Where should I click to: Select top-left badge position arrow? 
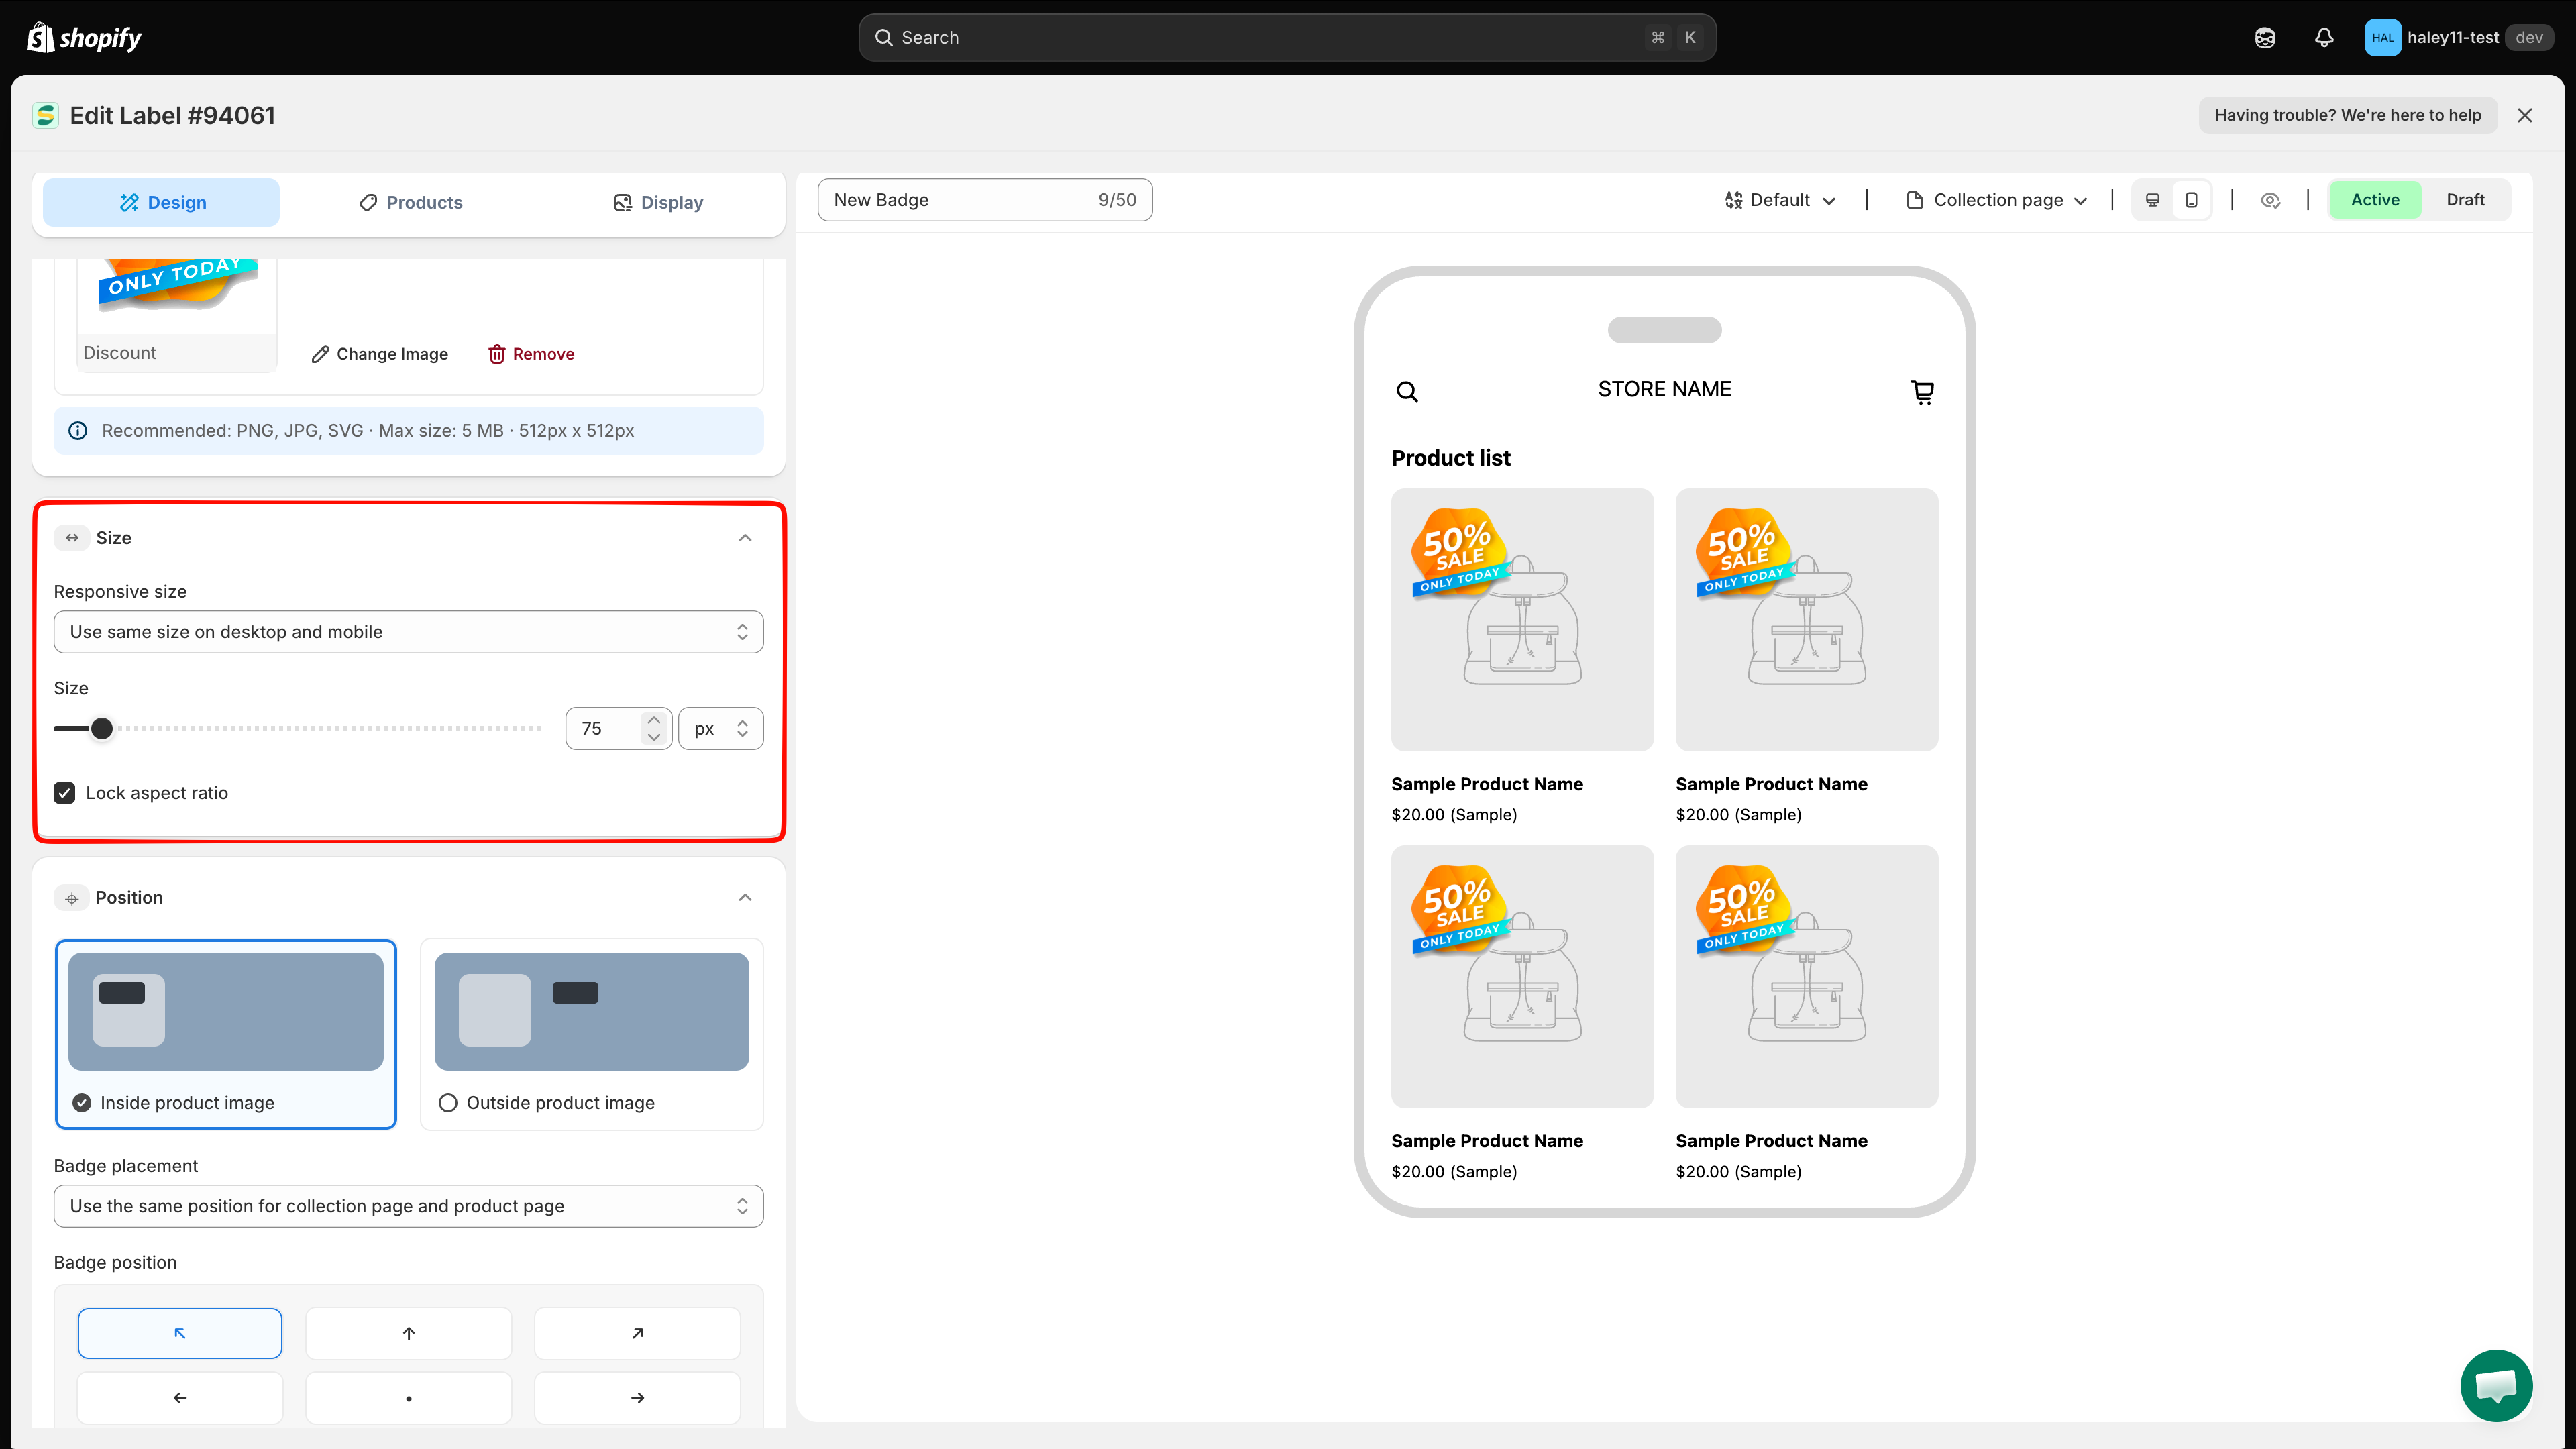[x=180, y=1333]
